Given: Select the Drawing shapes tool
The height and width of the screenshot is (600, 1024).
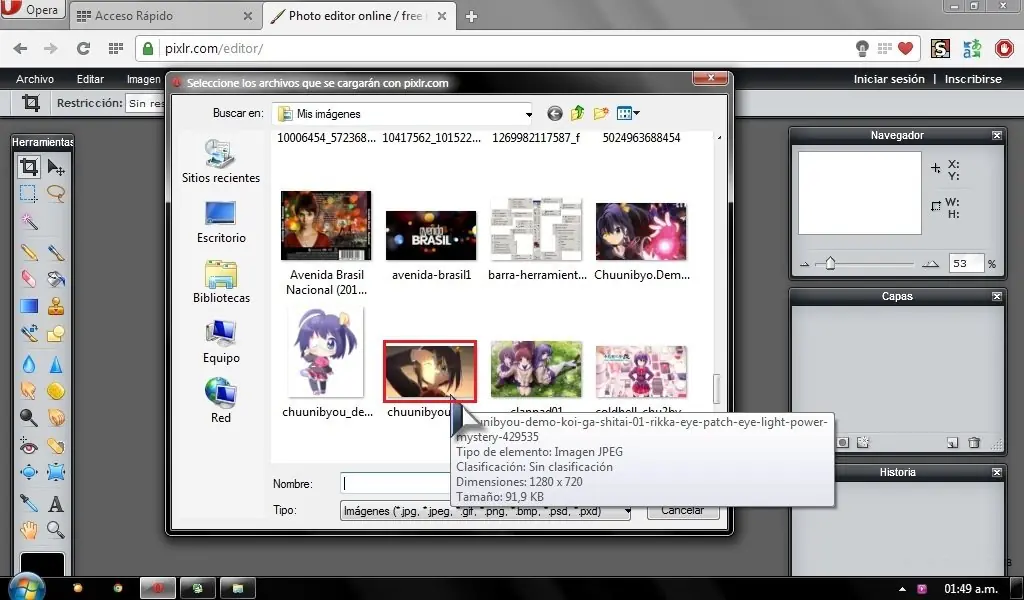Looking at the screenshot, I should point(56,334).
